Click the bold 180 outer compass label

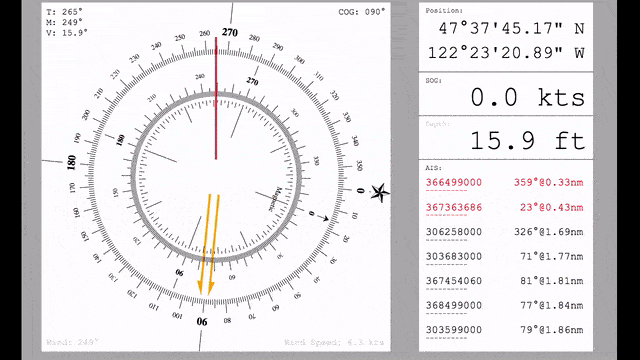(71, 162)
